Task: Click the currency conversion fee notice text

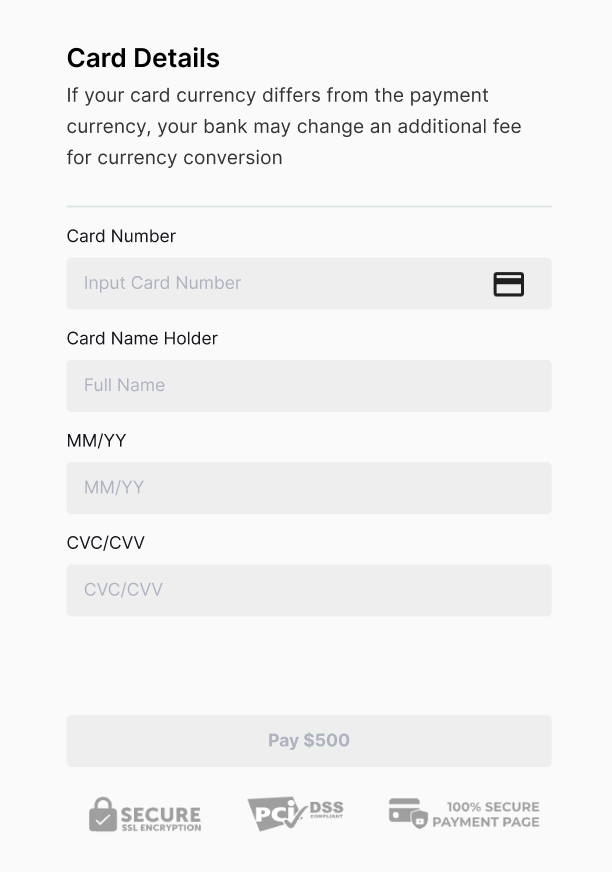Action: tap(294, 127)
